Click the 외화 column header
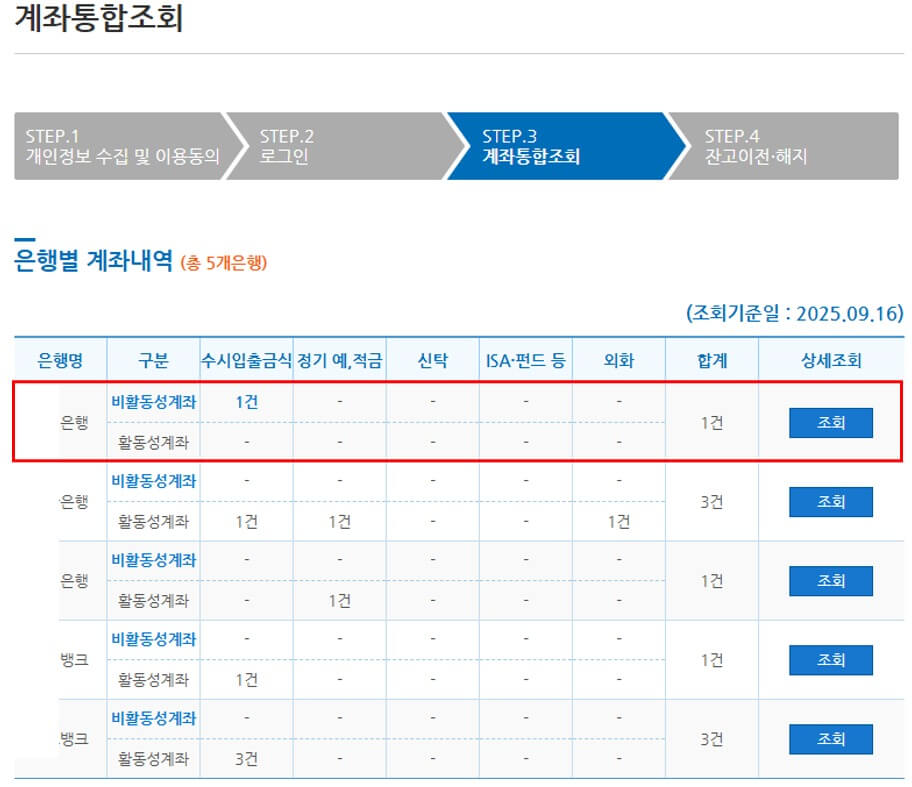Screen dimensions: 912x787 click(x=620, y=361)
